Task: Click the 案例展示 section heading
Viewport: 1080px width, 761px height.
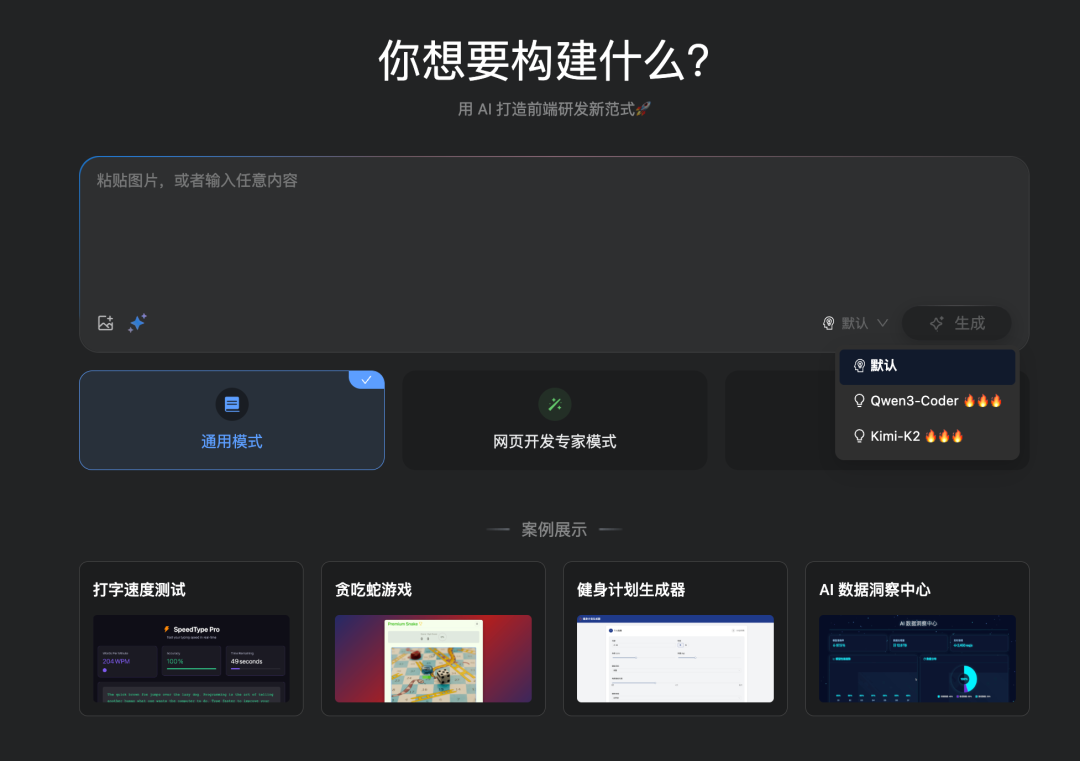Action: click(x=554, y=530)
